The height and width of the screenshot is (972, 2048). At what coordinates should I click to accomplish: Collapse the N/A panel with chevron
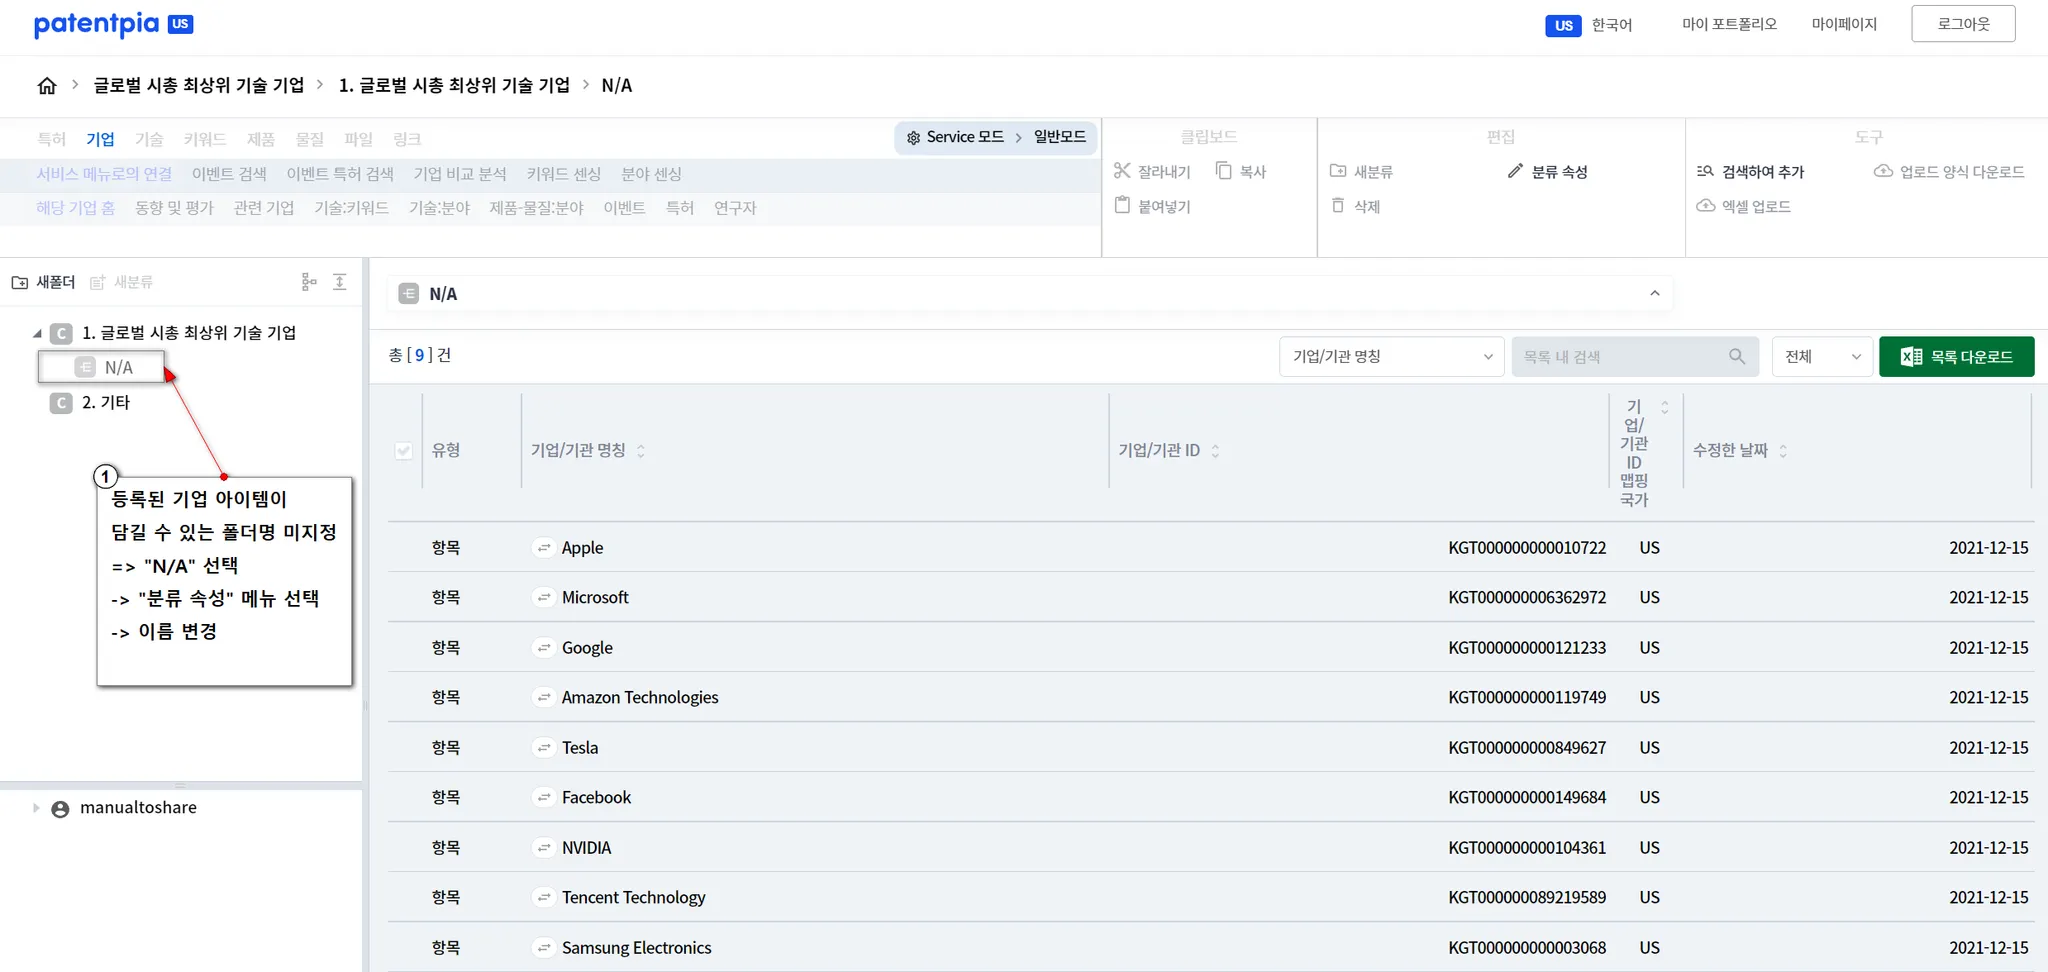pyautogui.click(x=1654, y=294)
